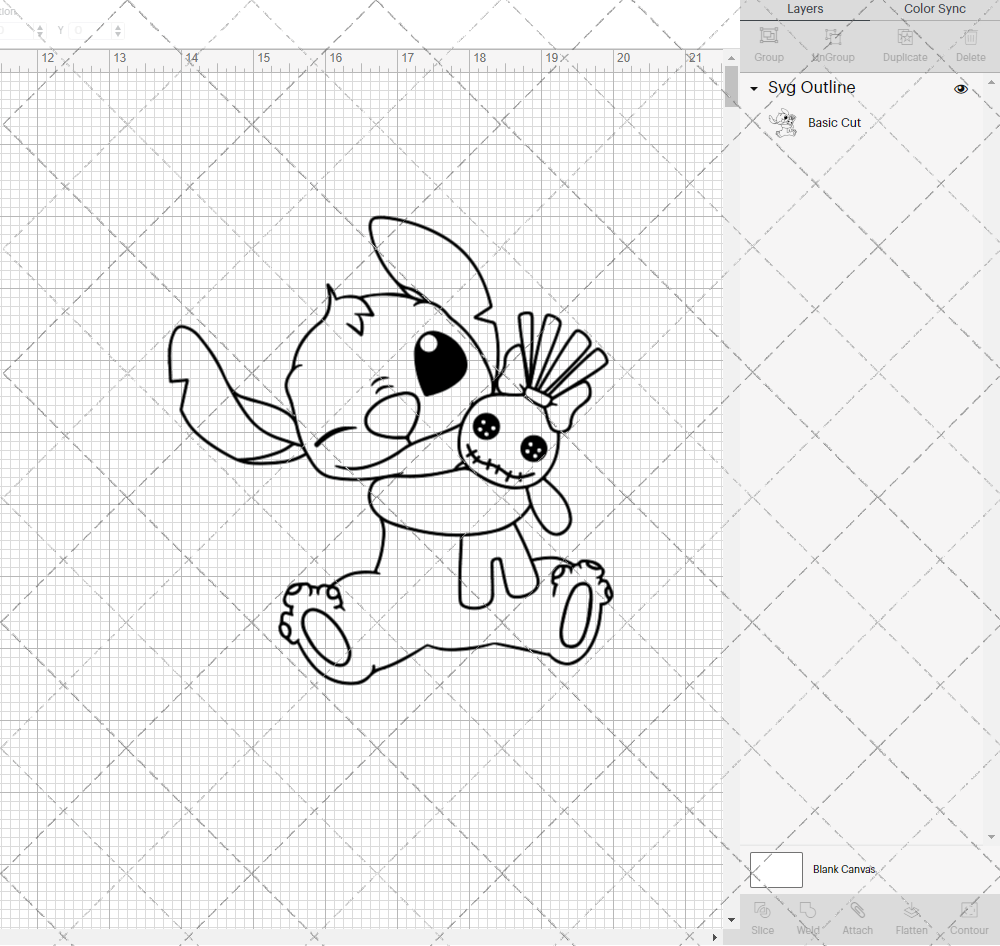Click the Basic Cut layer label
The width and height of the screenshot is (1000, 946).
(x=834, y=122)
